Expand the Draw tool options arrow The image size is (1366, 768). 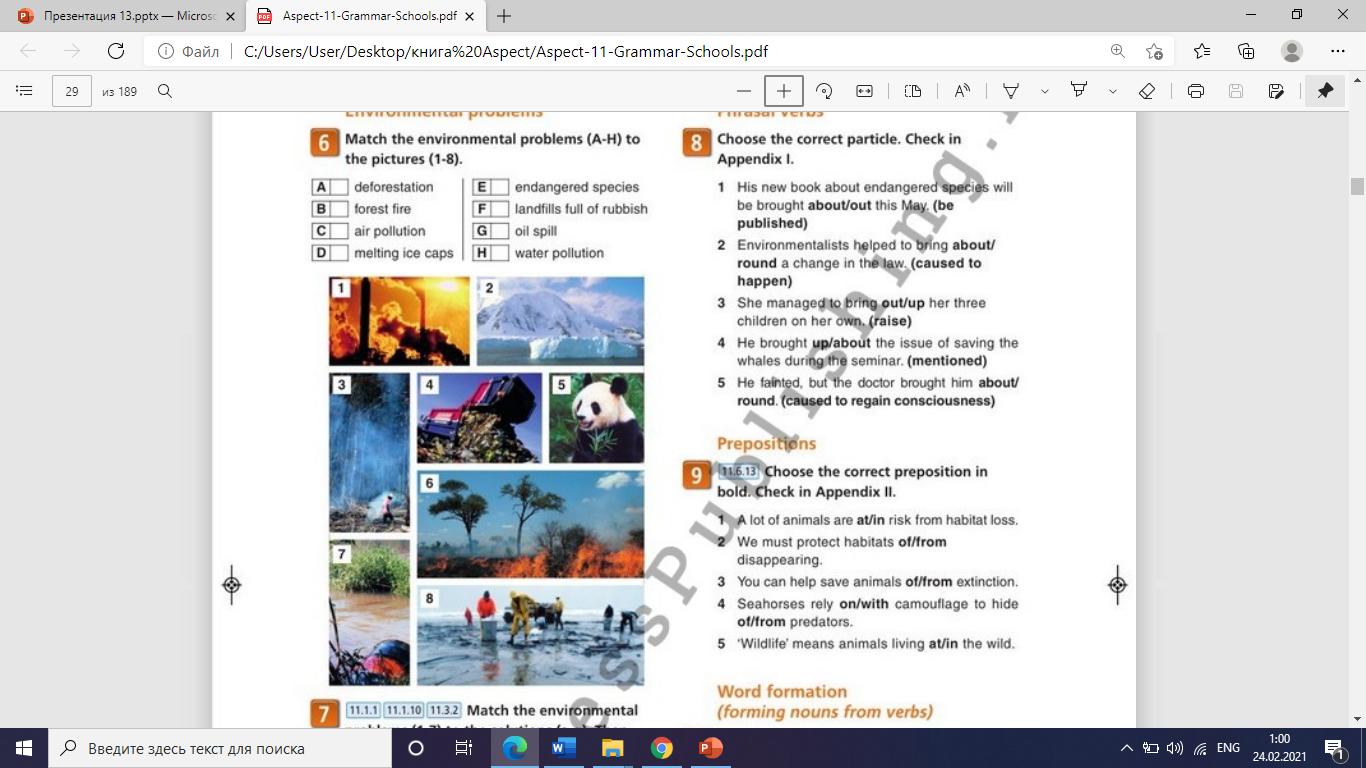[1045, 91]
